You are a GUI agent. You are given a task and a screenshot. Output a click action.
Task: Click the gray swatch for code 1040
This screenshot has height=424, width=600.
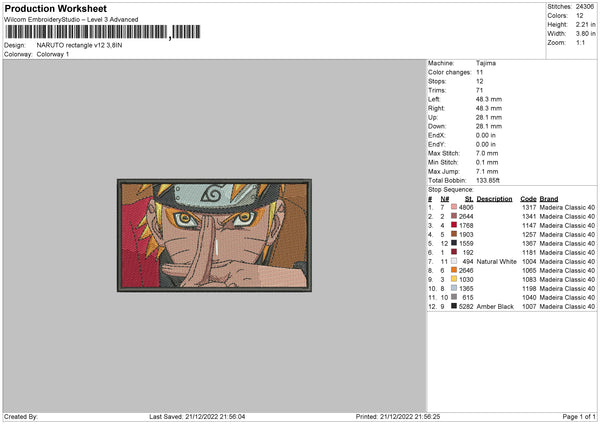tap(454, 297)
